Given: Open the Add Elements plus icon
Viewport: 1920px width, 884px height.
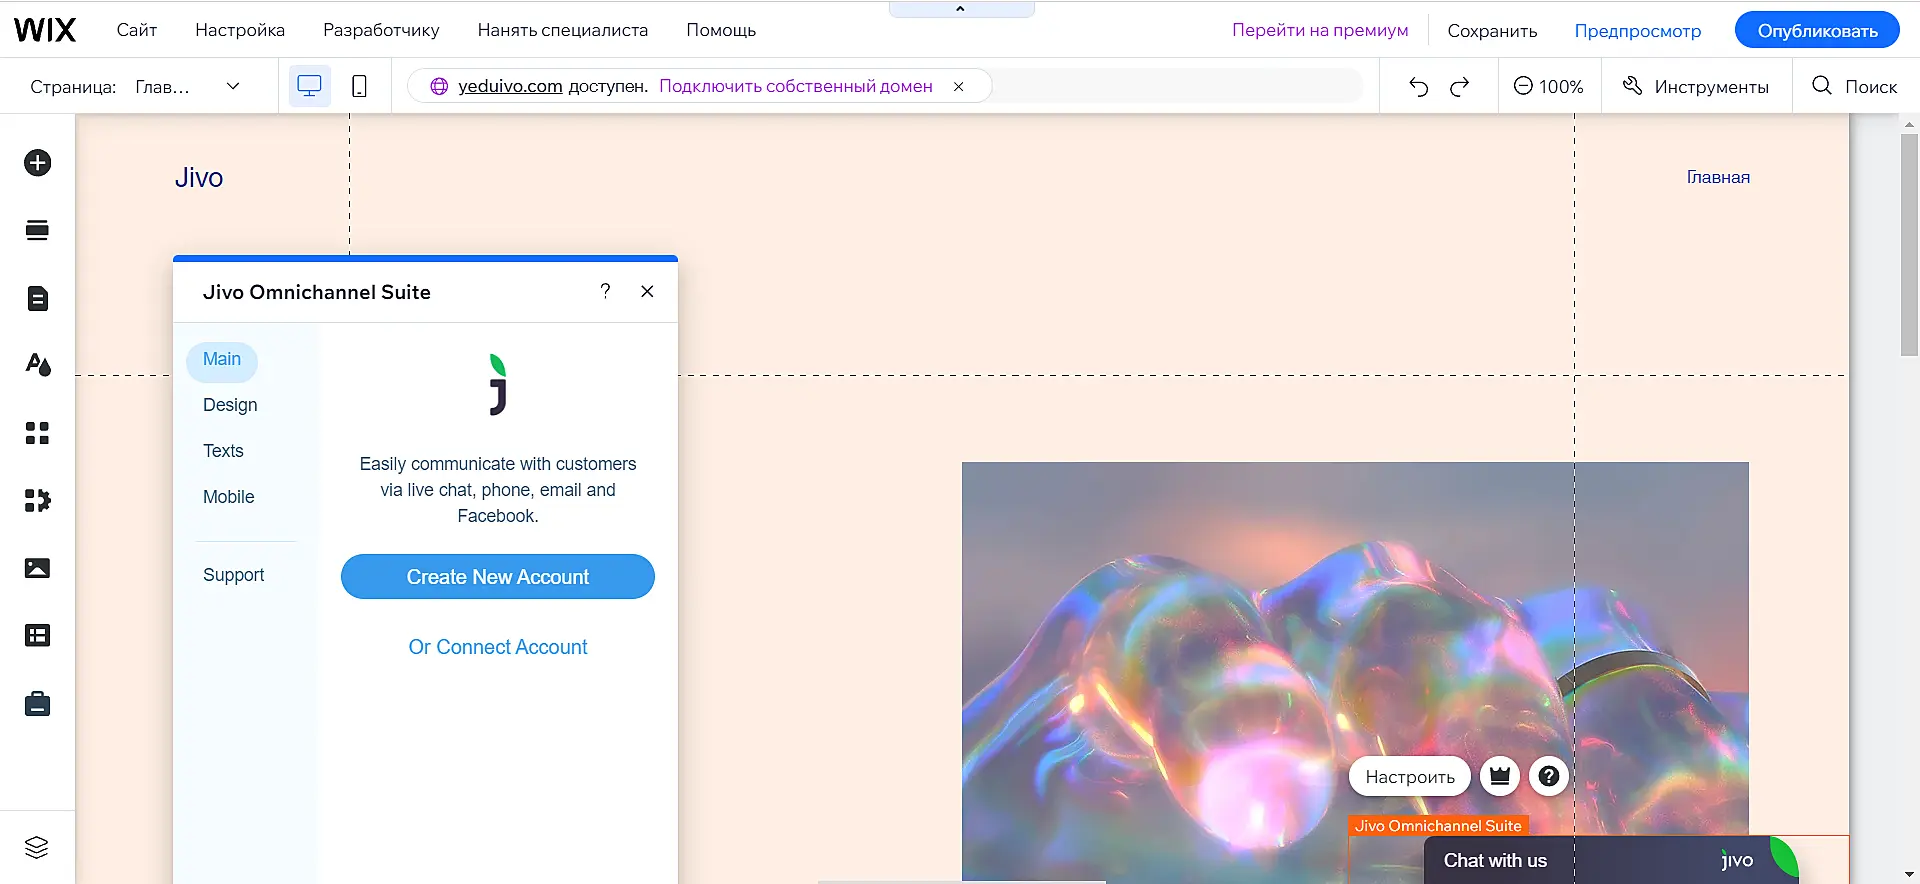Looking at the screenshot, I should pos(37,163).
